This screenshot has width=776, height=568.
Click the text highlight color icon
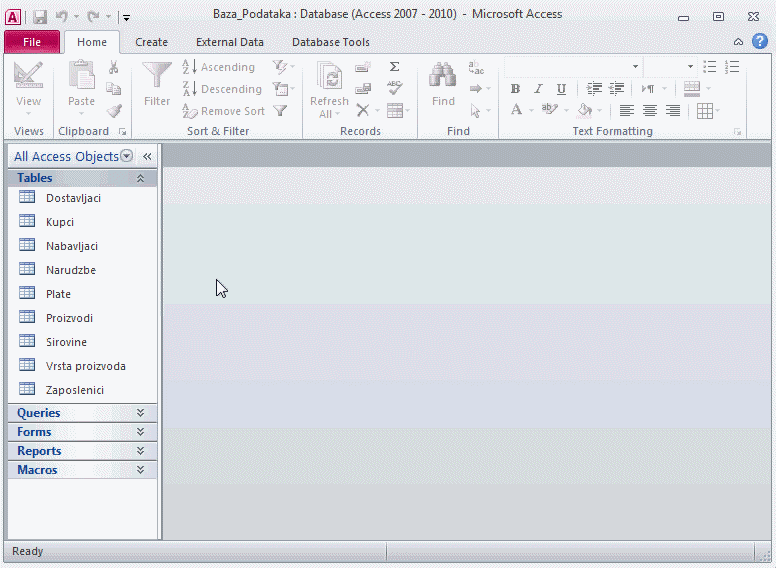pos(549,110)
